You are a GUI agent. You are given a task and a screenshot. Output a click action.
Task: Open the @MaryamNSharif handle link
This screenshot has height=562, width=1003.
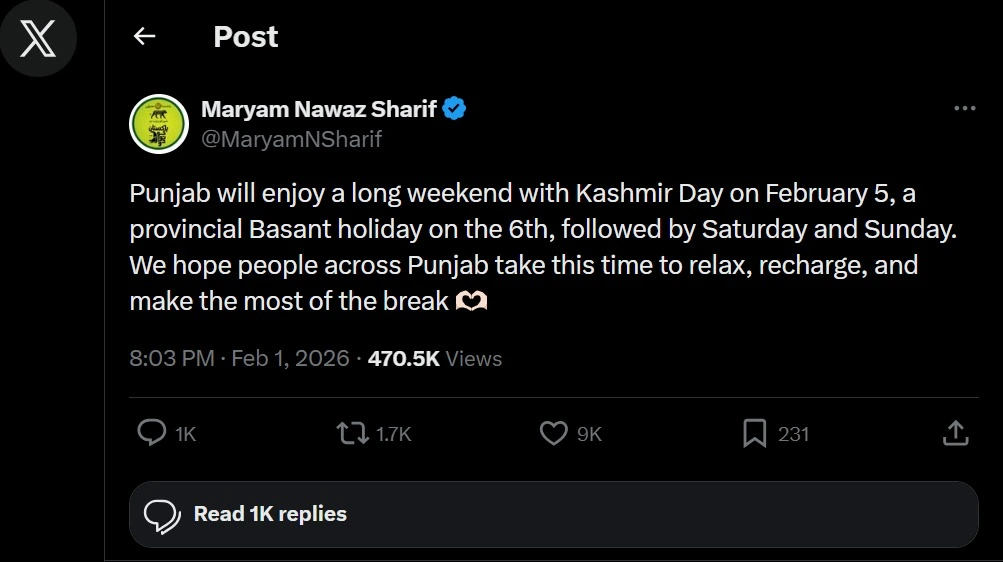[x=292, y=140]
